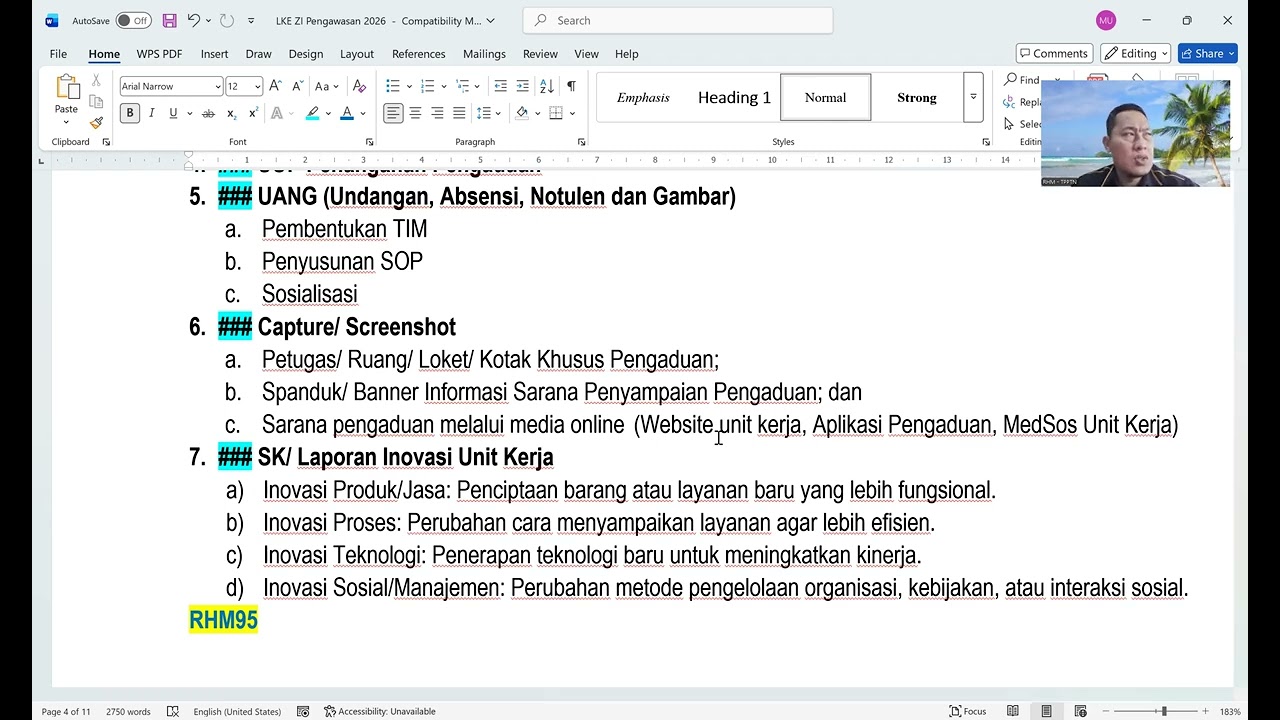The image size is (1280, 720).
Task: Apply the Emphasis style
Action: click(643, 97)
